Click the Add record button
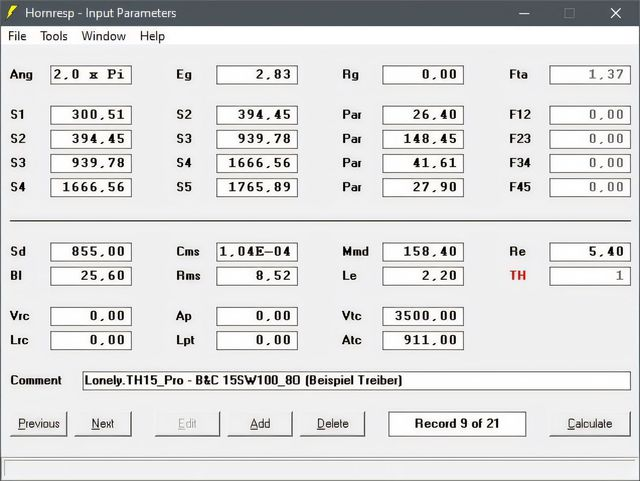The image size is (640, 481). click(260, 424)
